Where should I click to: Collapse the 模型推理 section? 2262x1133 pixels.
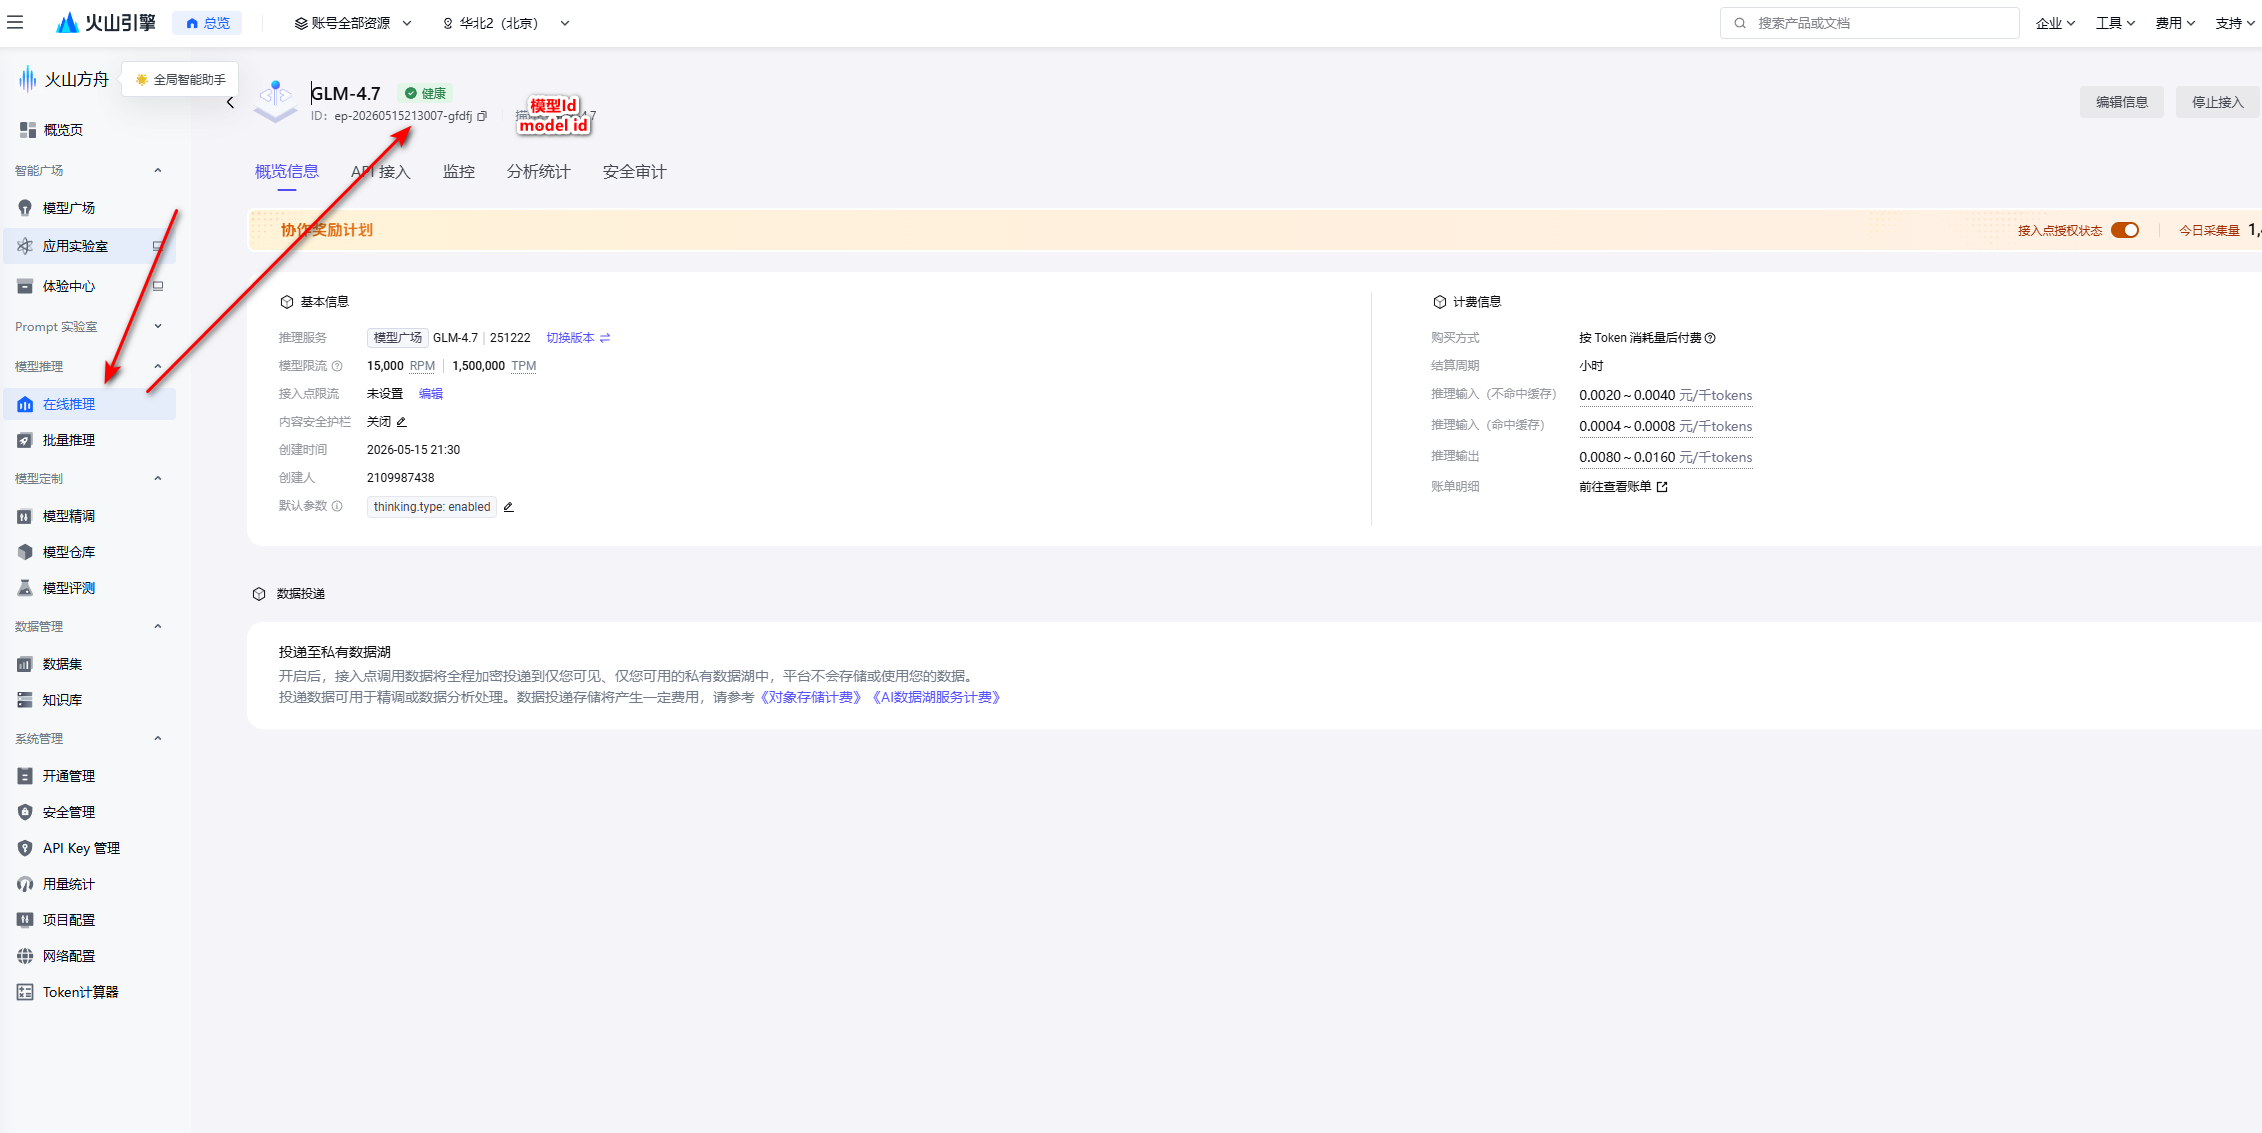pyautogui.click(x=157, y=366)
